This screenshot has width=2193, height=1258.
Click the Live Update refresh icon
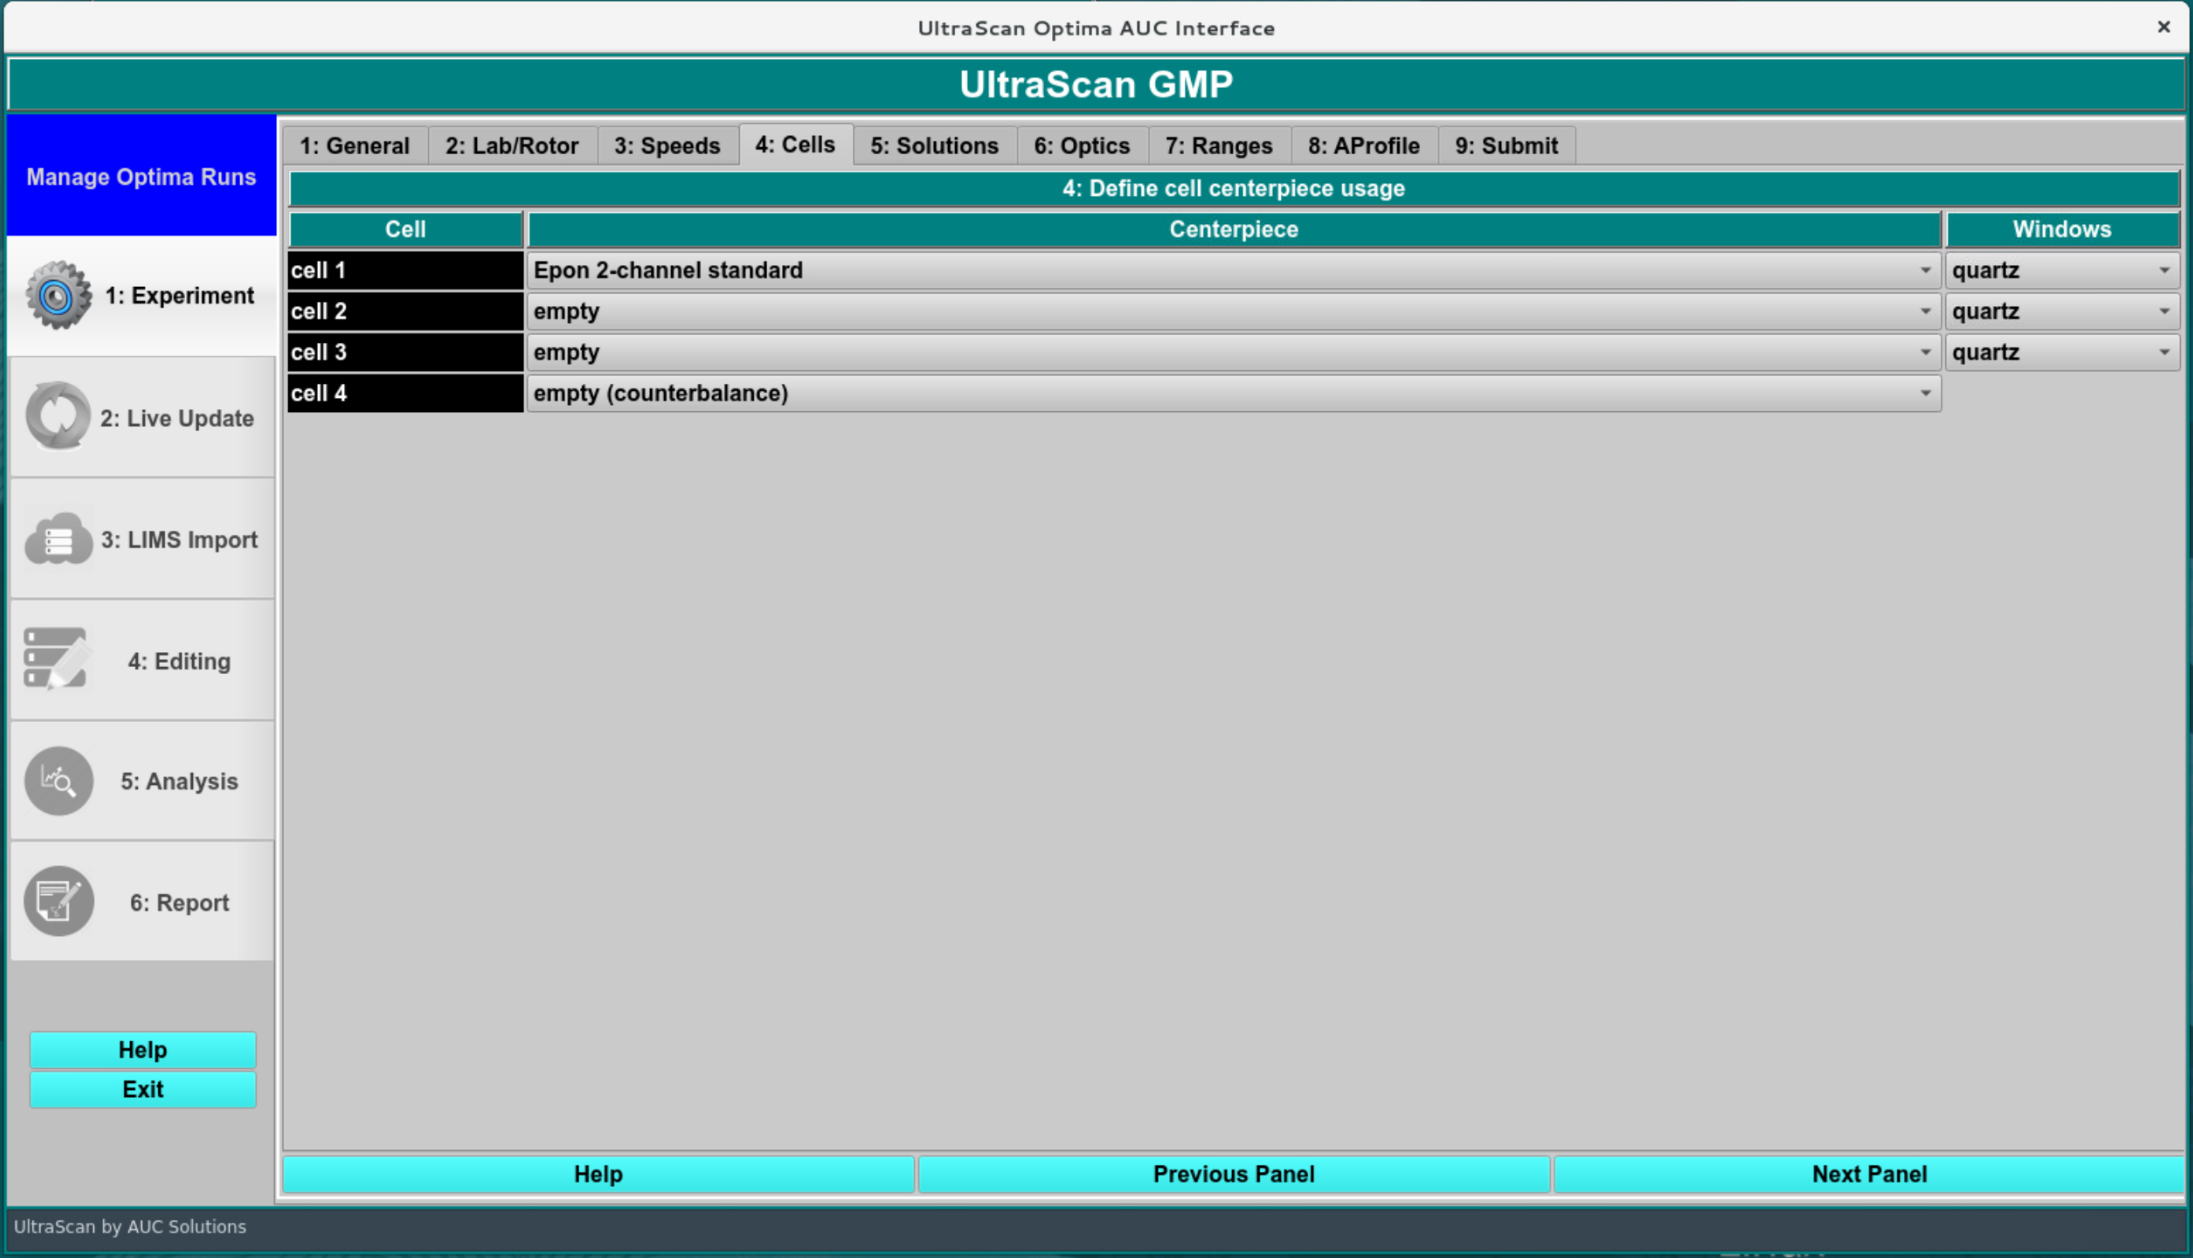(x=57, y=417)
